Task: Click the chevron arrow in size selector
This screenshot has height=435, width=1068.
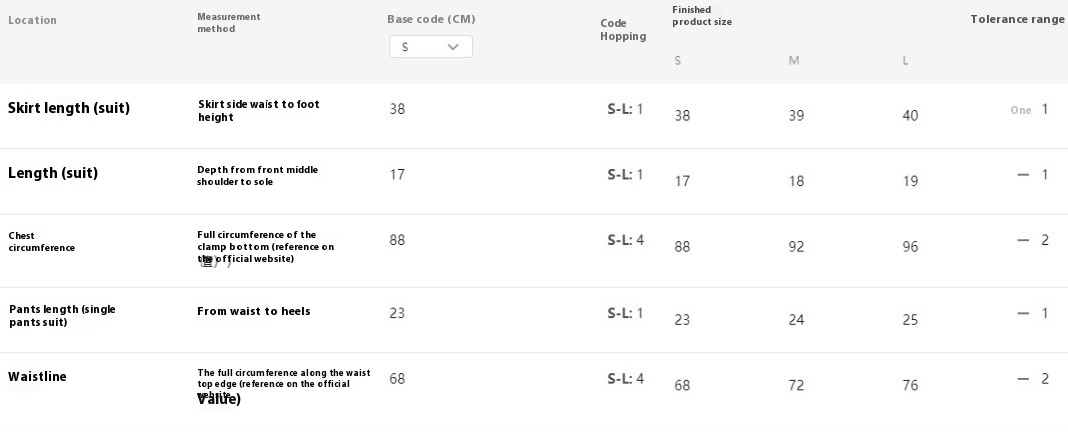Action: tap(453, 47)
